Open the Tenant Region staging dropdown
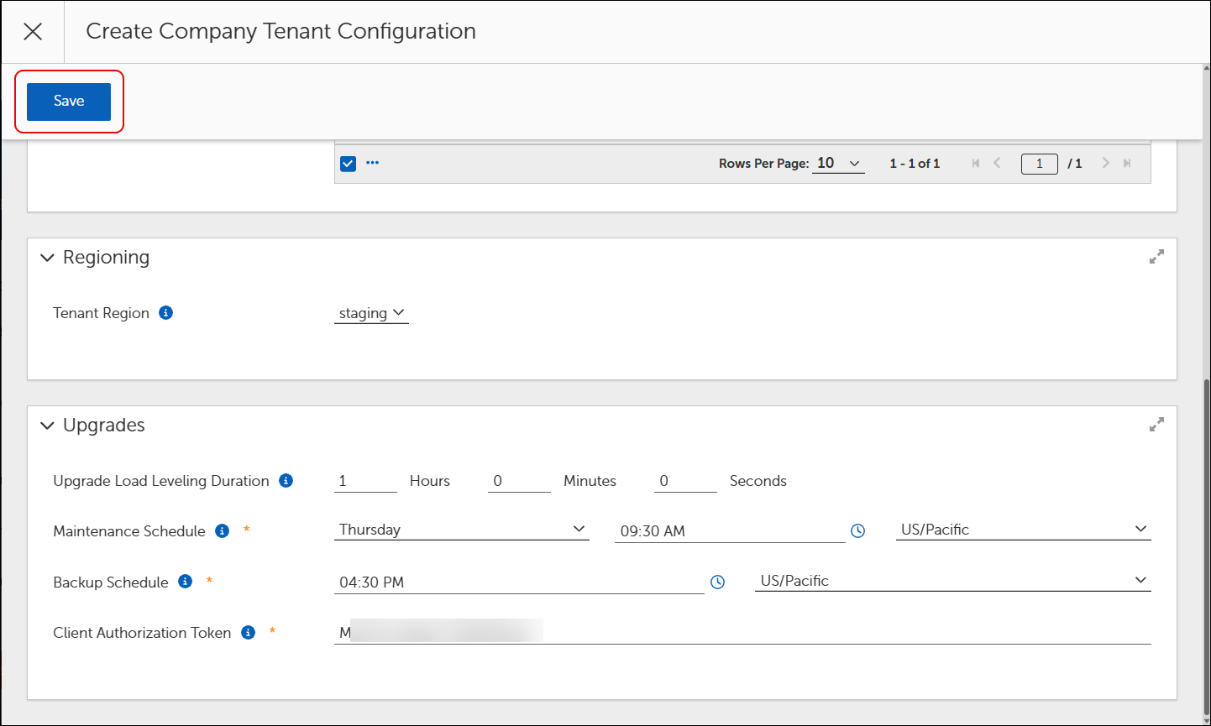 click(371, 313)
